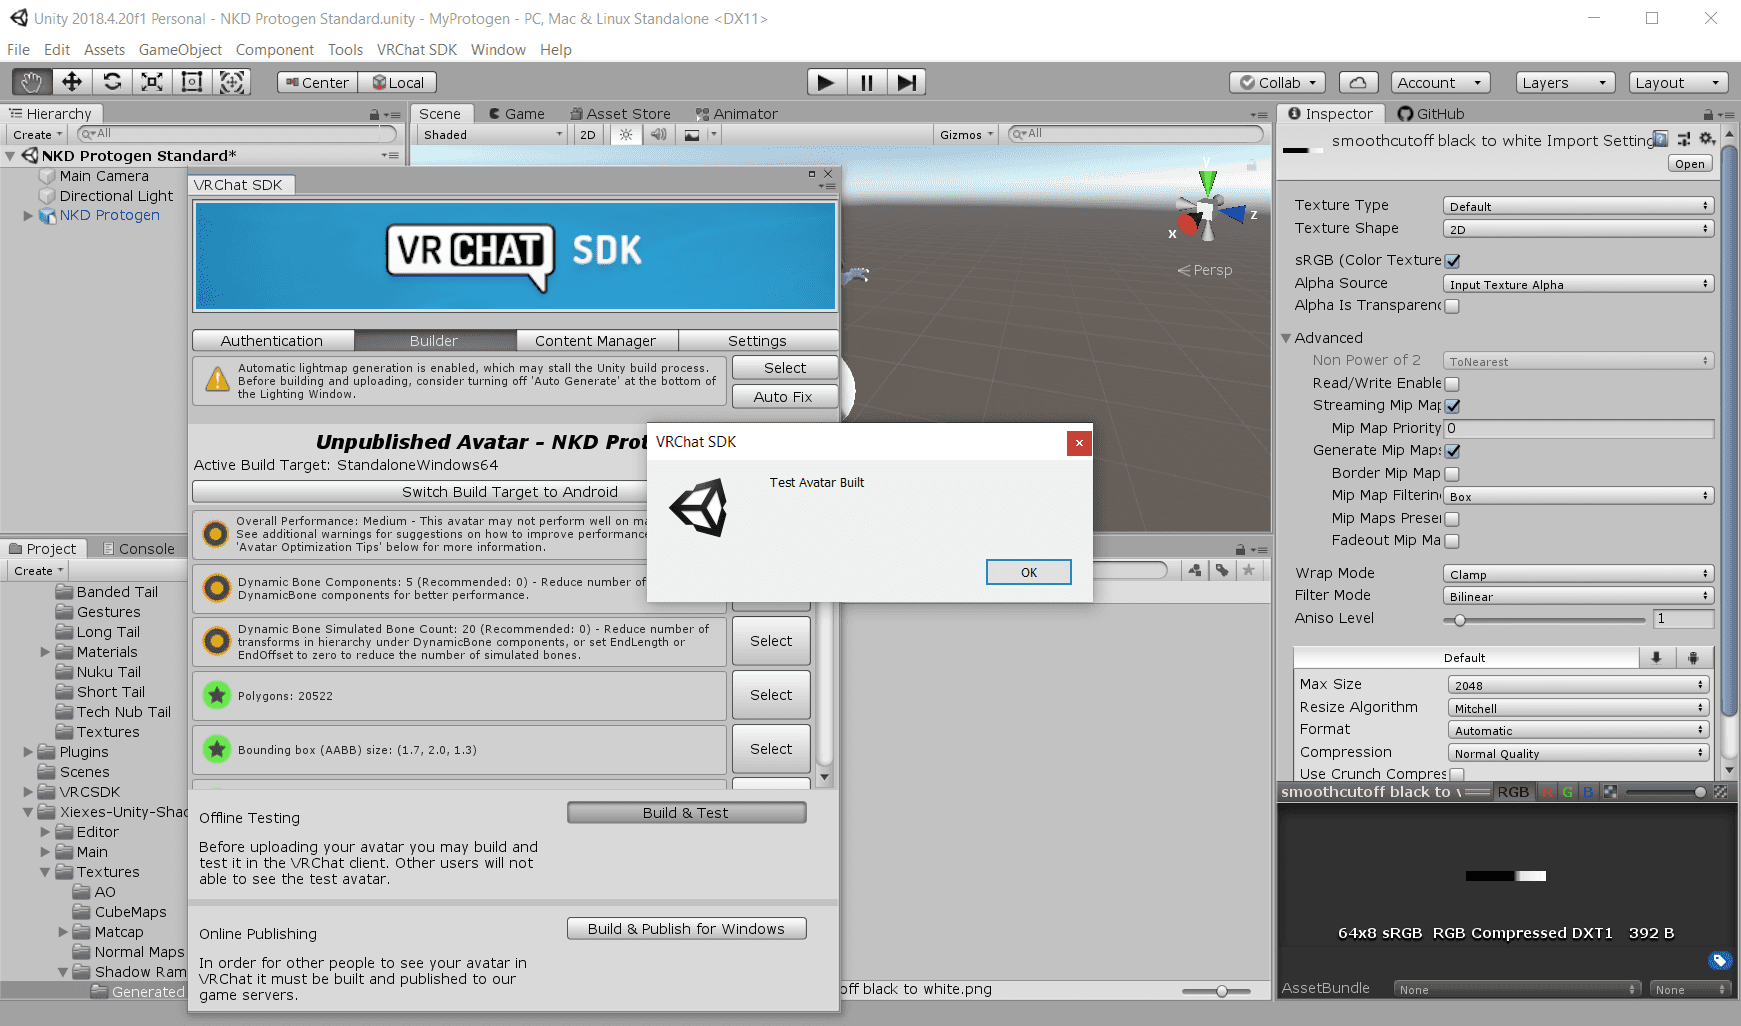Open the VRChat SDK menu
1741x1026 pixels.
416,49
